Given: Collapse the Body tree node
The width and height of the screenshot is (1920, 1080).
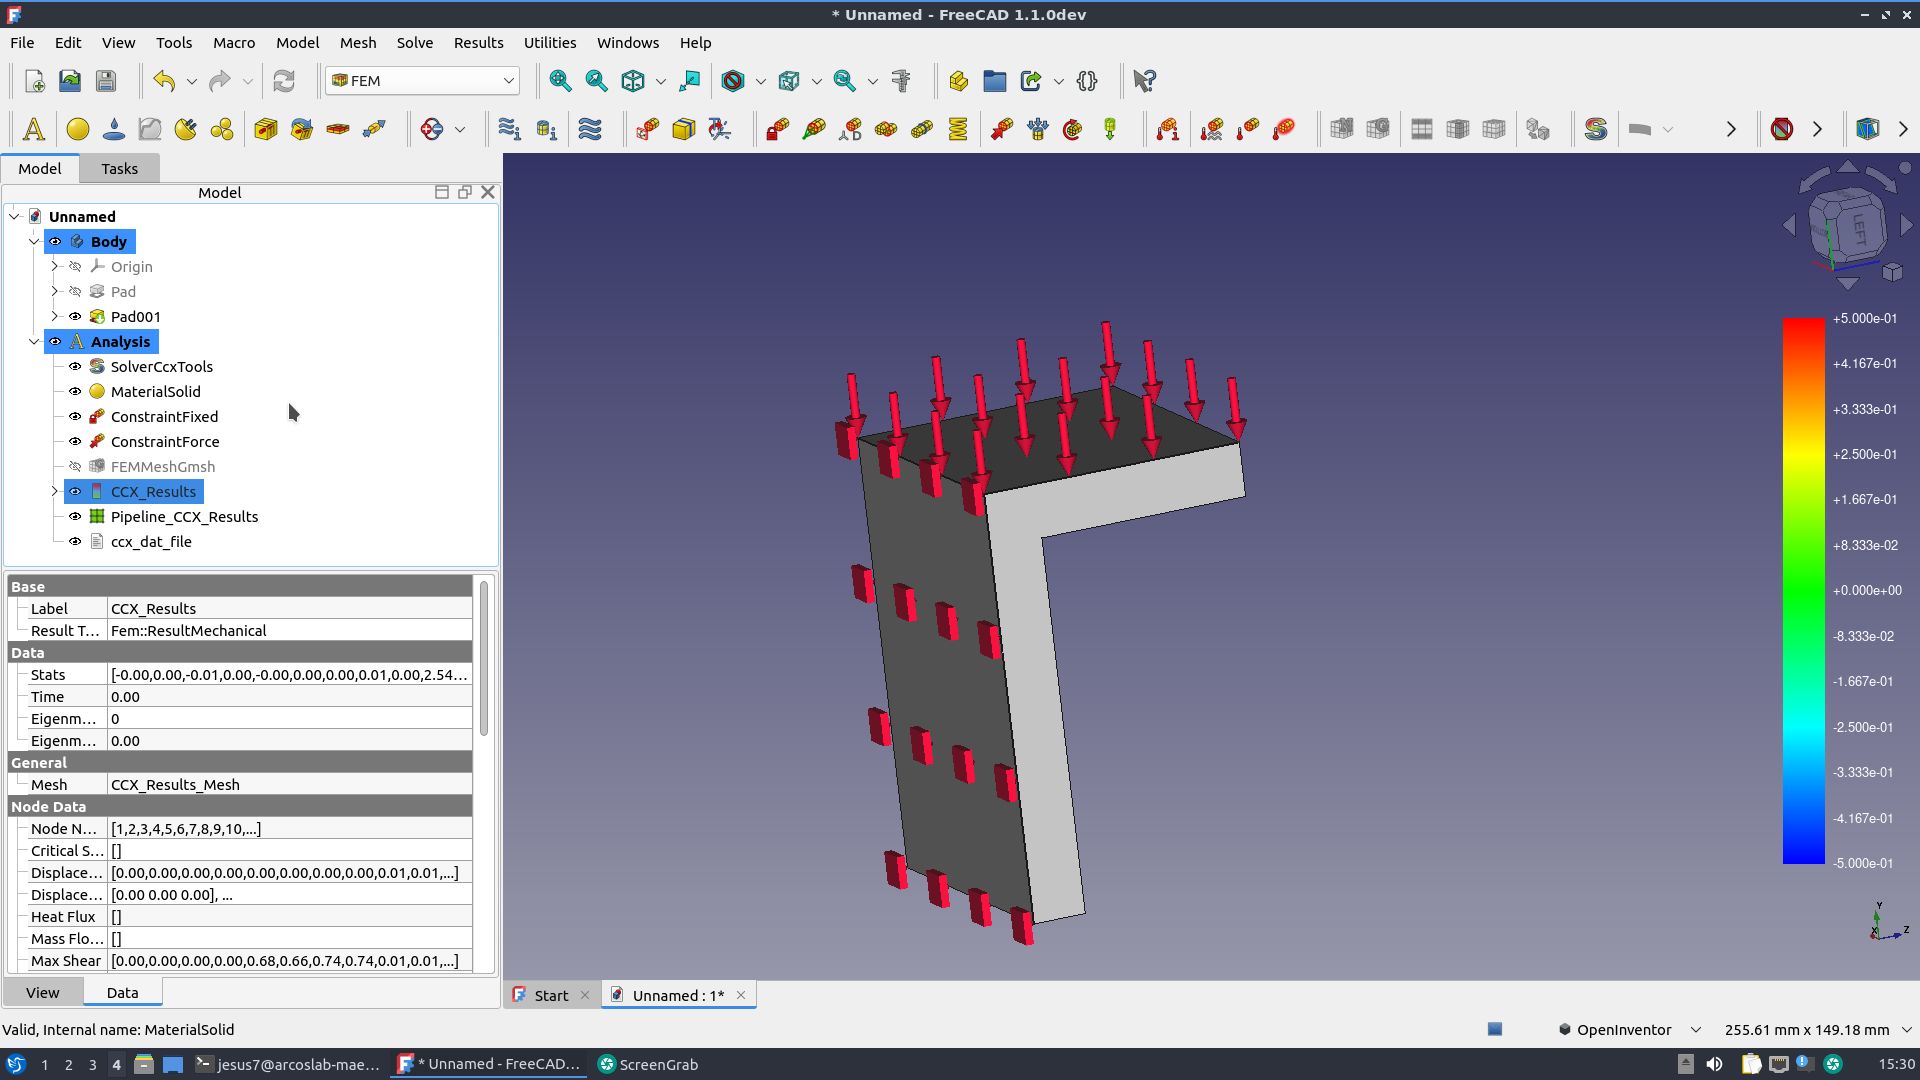Looking at the screenshot, I should pos(34,242).
